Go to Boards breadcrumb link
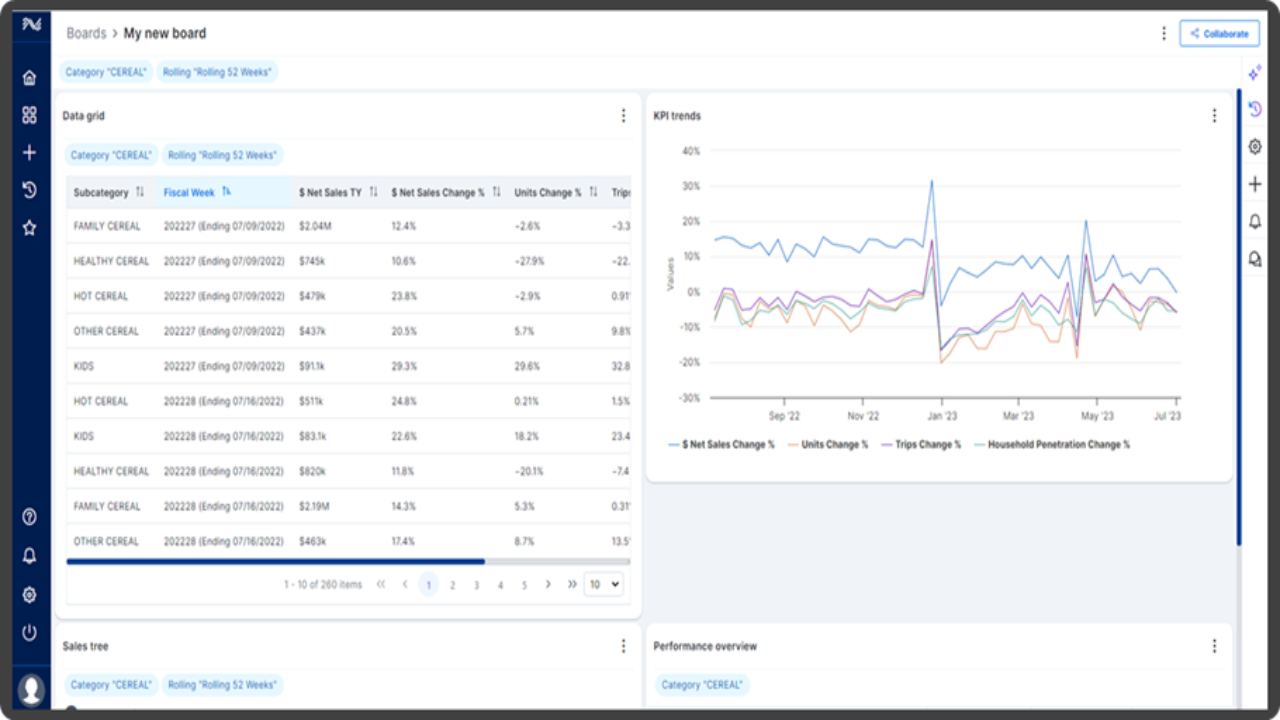Screen dimensions: 1280x720 pyautogui.click(x=86, y=33)
